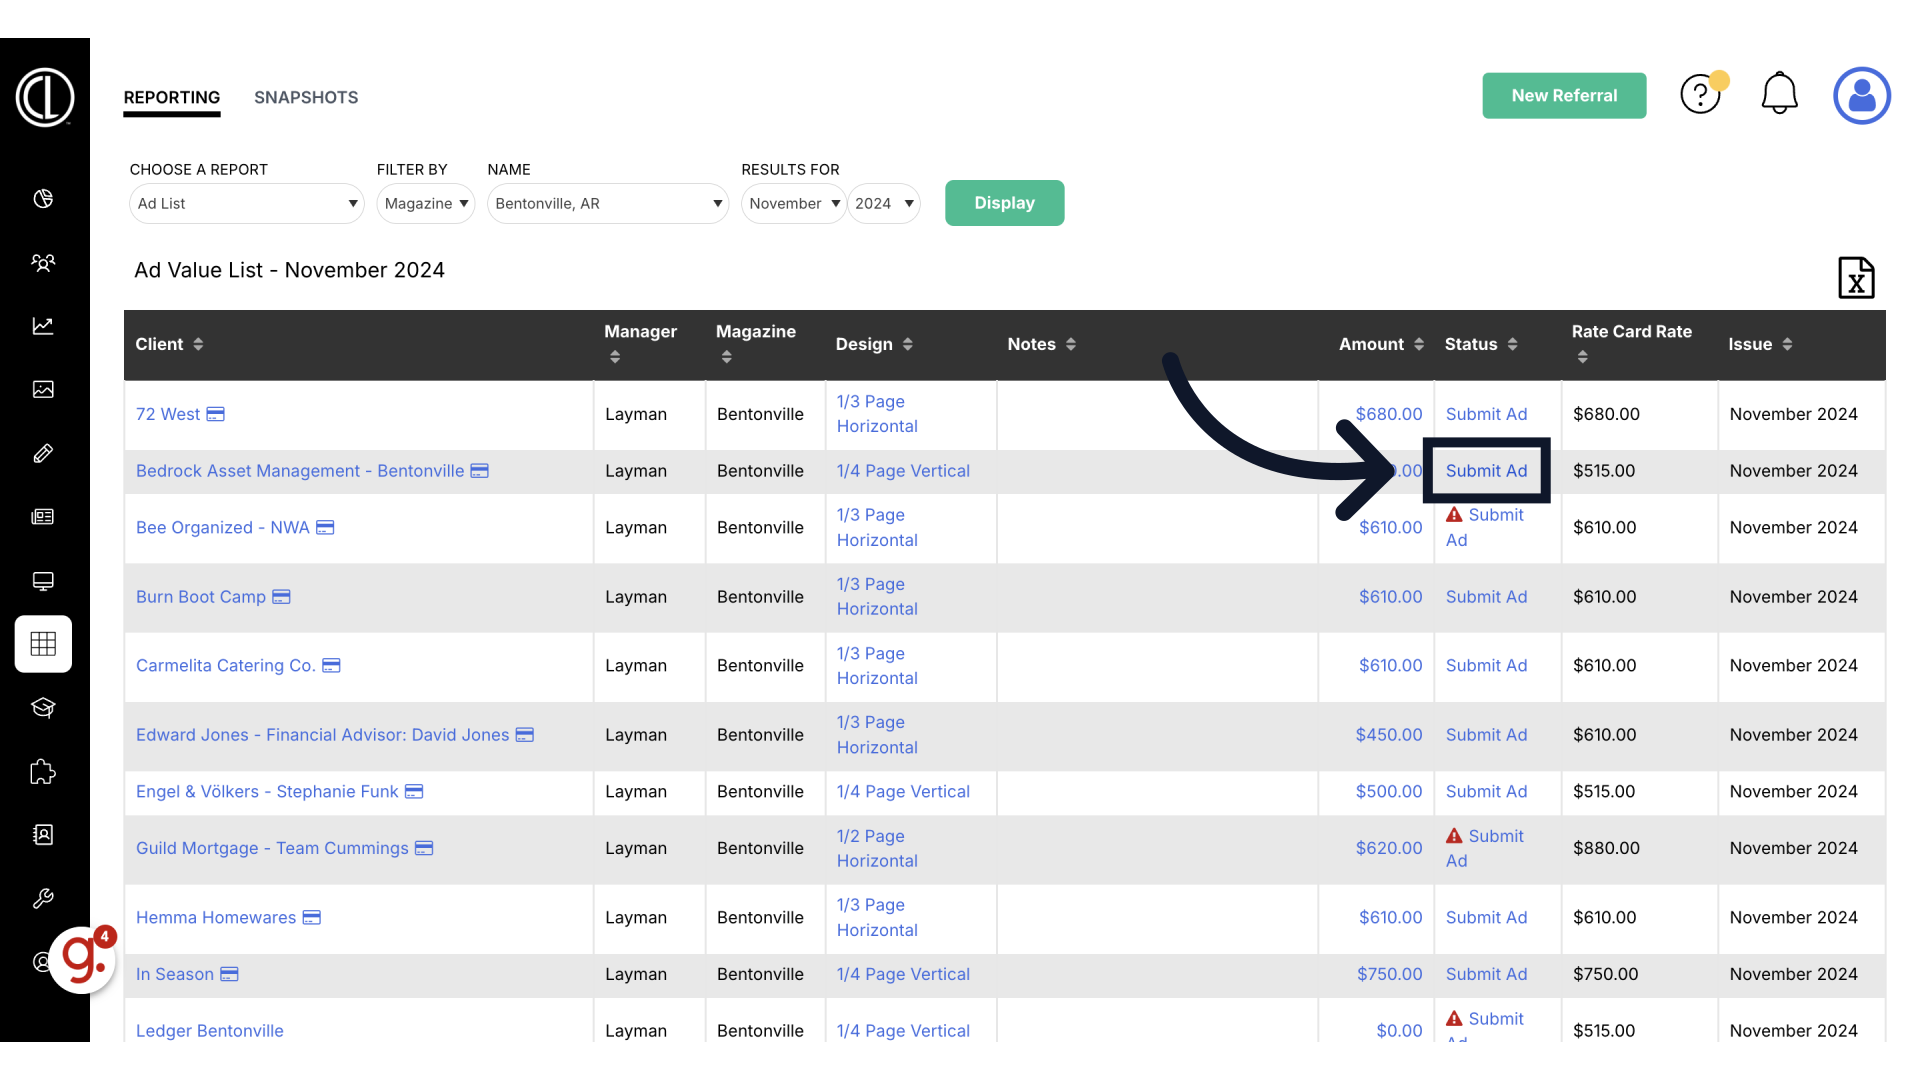This screenshot has height=1080, width=1920.
Task: Open the wrench tools sidebar icon
Action: pyautogui.click(x=43, y=898)
